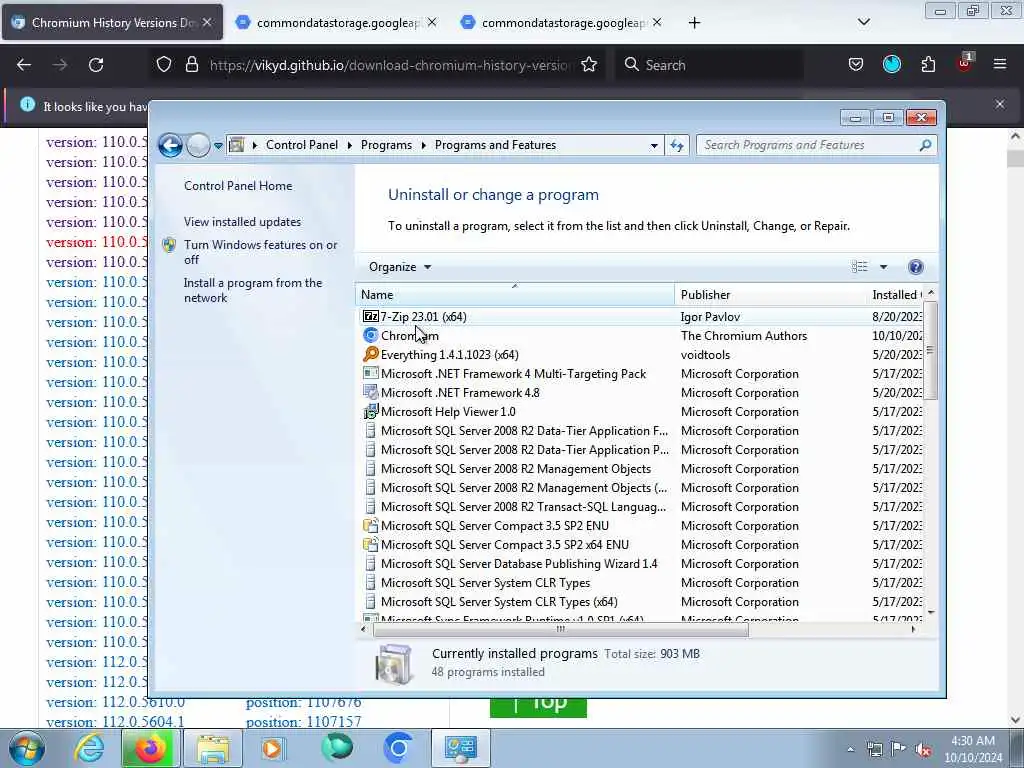The image size is (1024, 768).
Task: Expand view options dropdown arrow
Action: (x=883, y=266)
